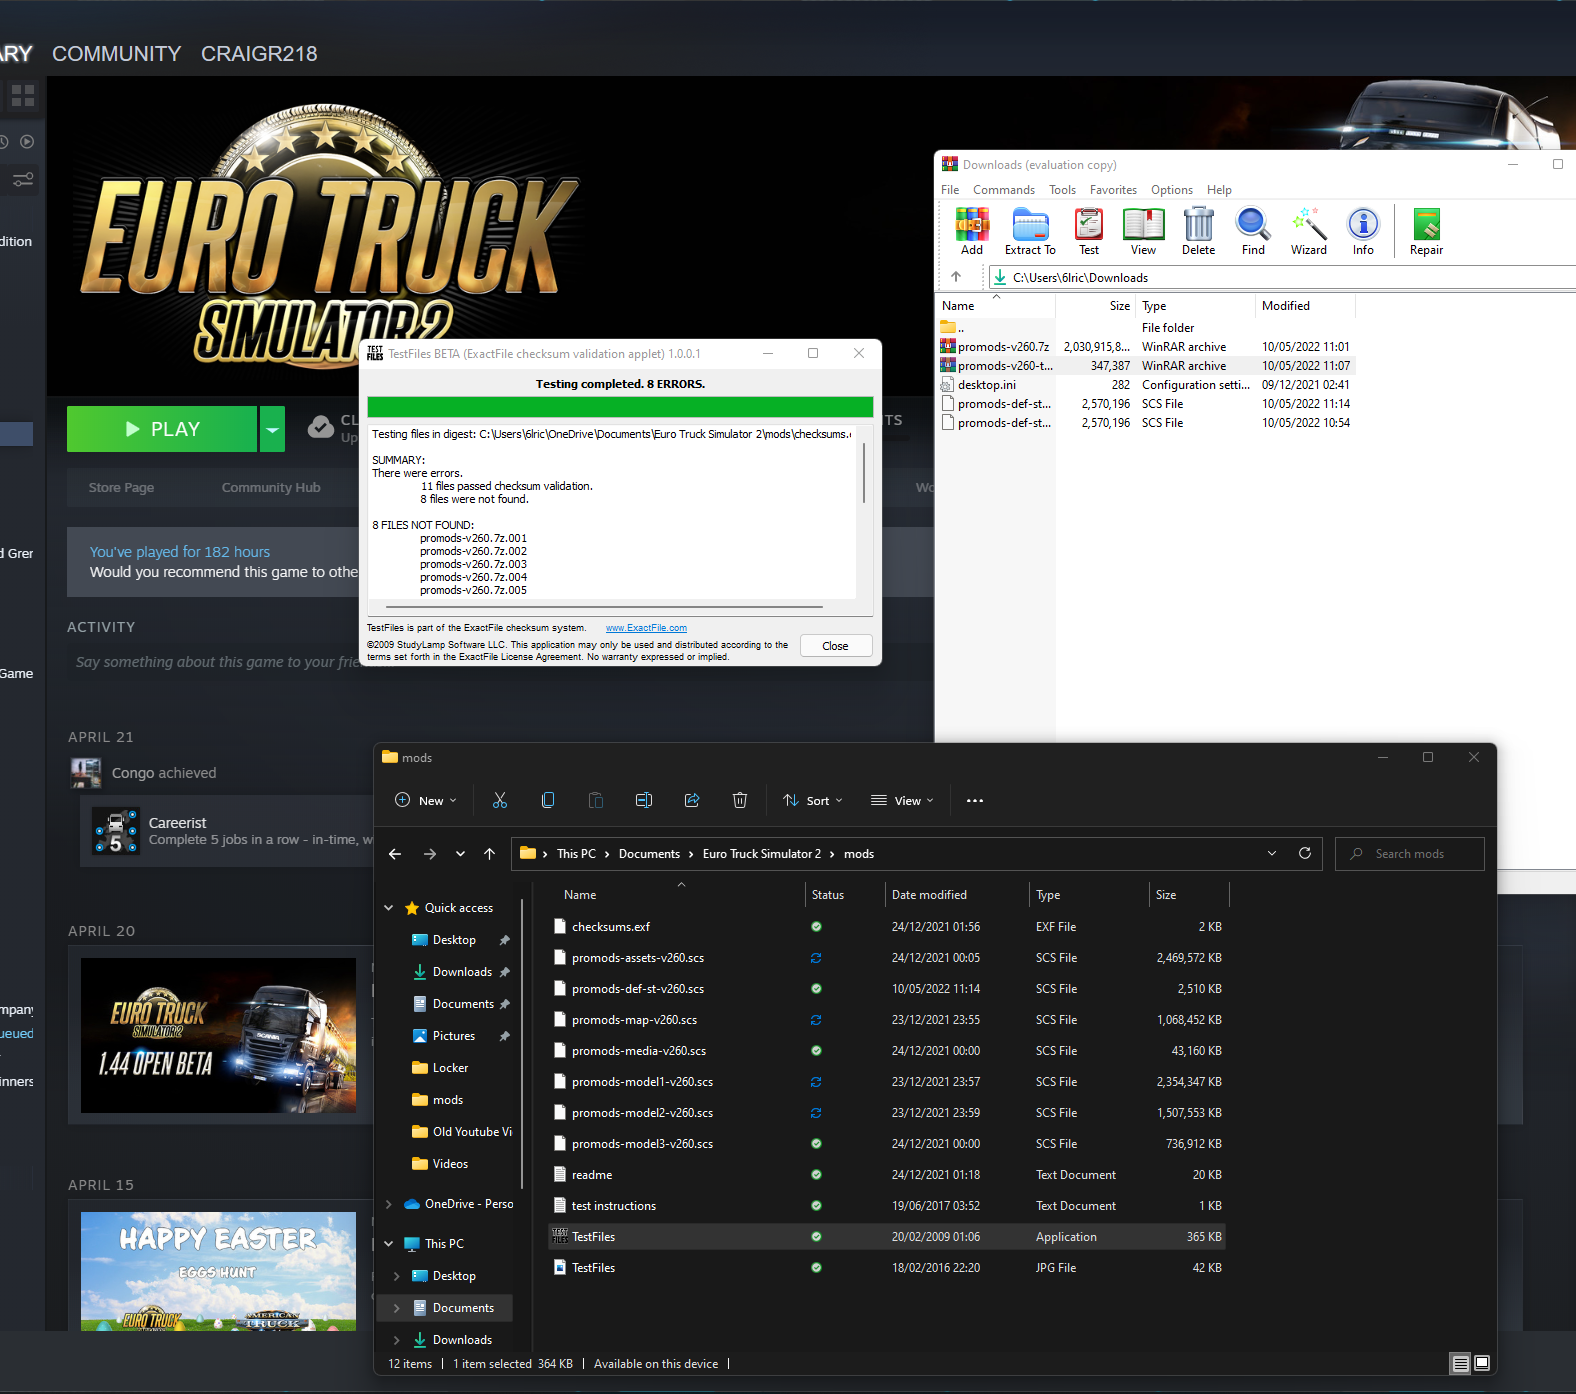This screenshot has width=1576, height=1394.
Task: Click the green Steam PLAY button
Action: pyautogui.click(x=162, y=429)
